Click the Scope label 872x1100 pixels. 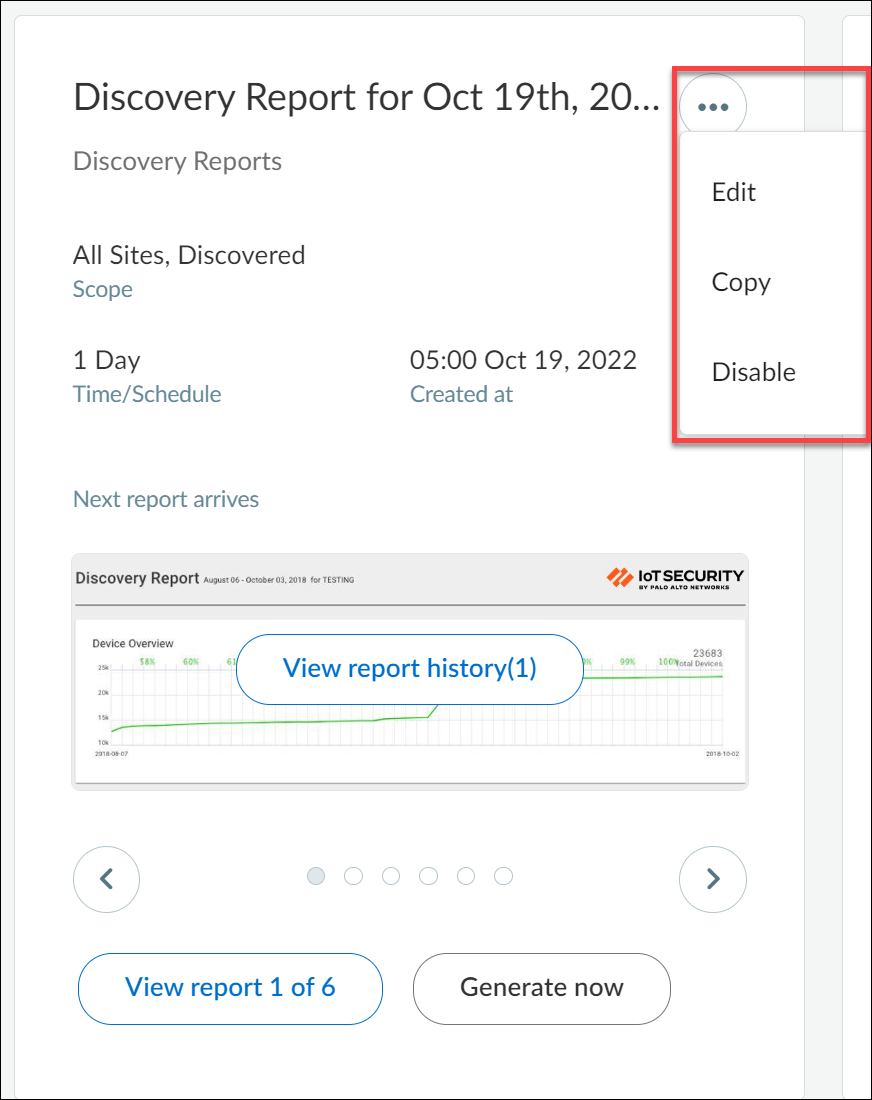pyautogui.click(x=102, y=289)
